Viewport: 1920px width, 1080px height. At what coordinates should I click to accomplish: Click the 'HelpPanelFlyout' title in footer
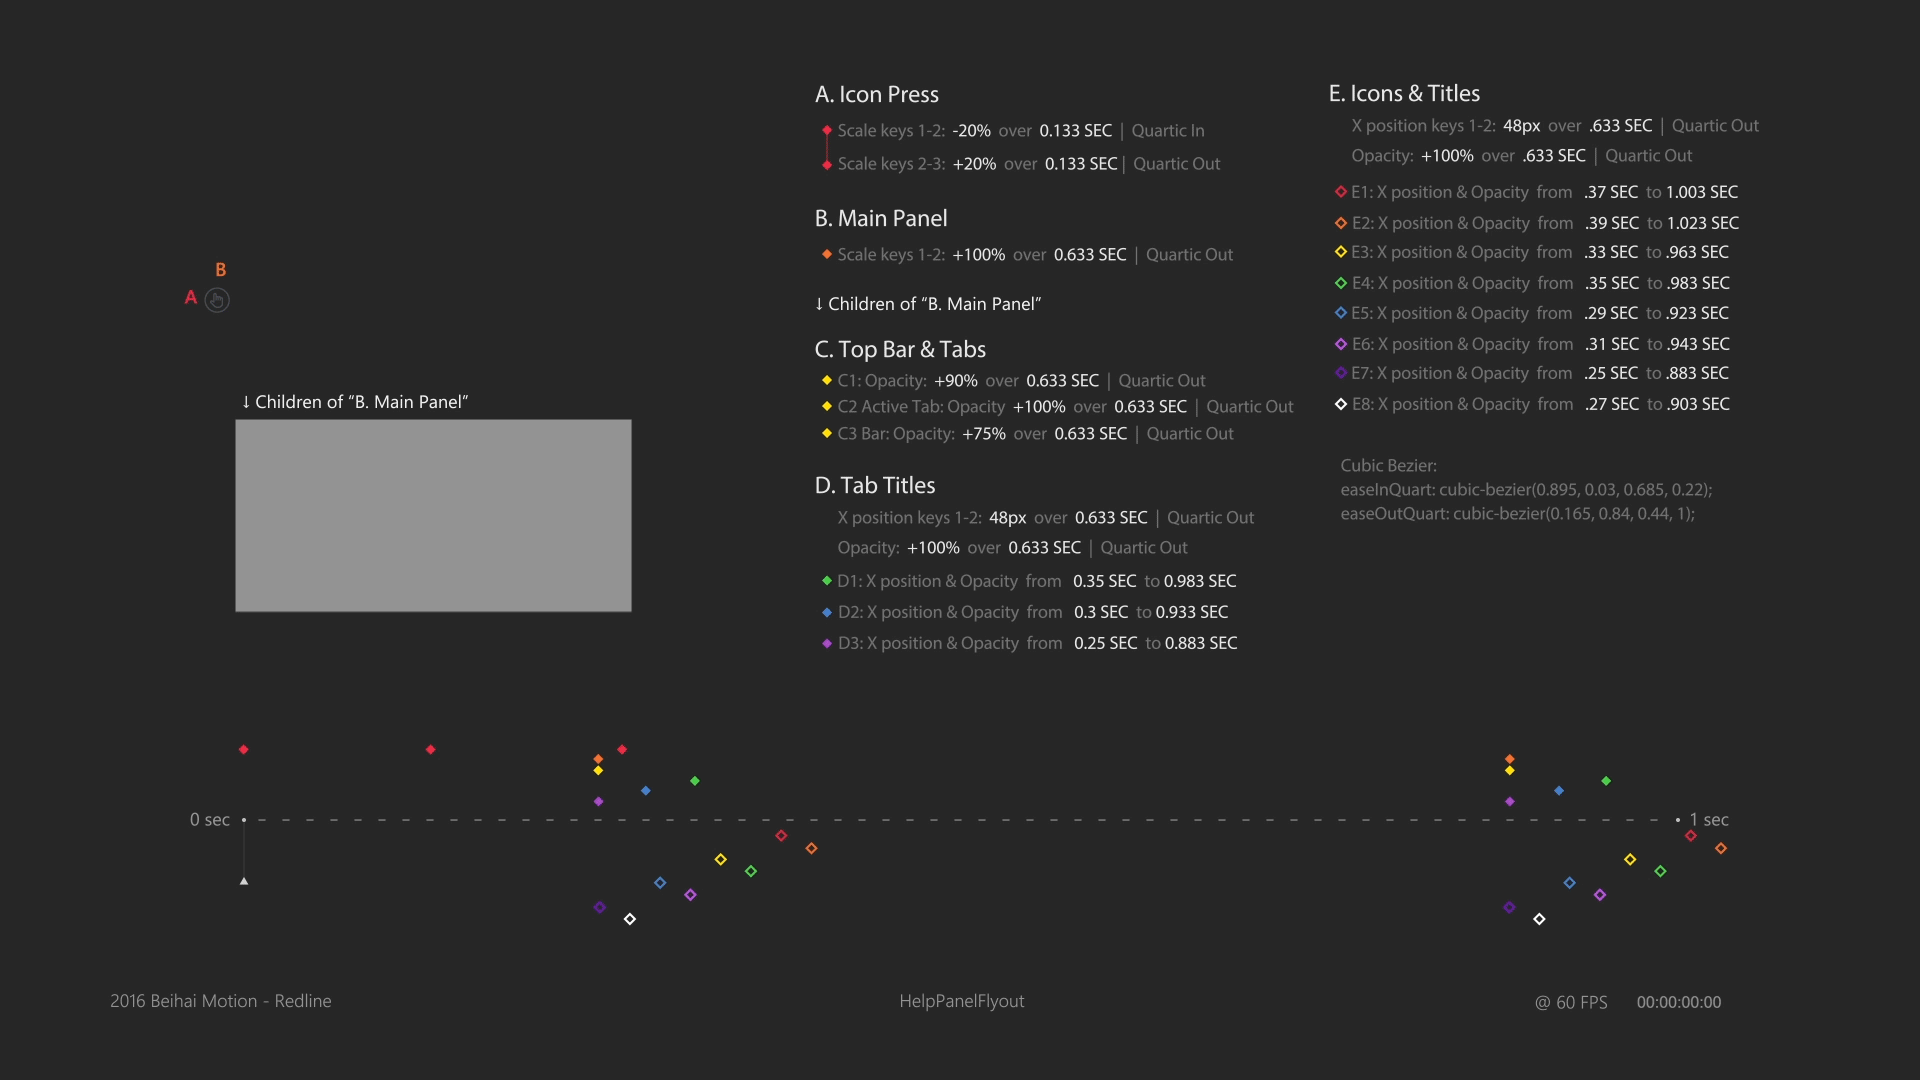962,1001
